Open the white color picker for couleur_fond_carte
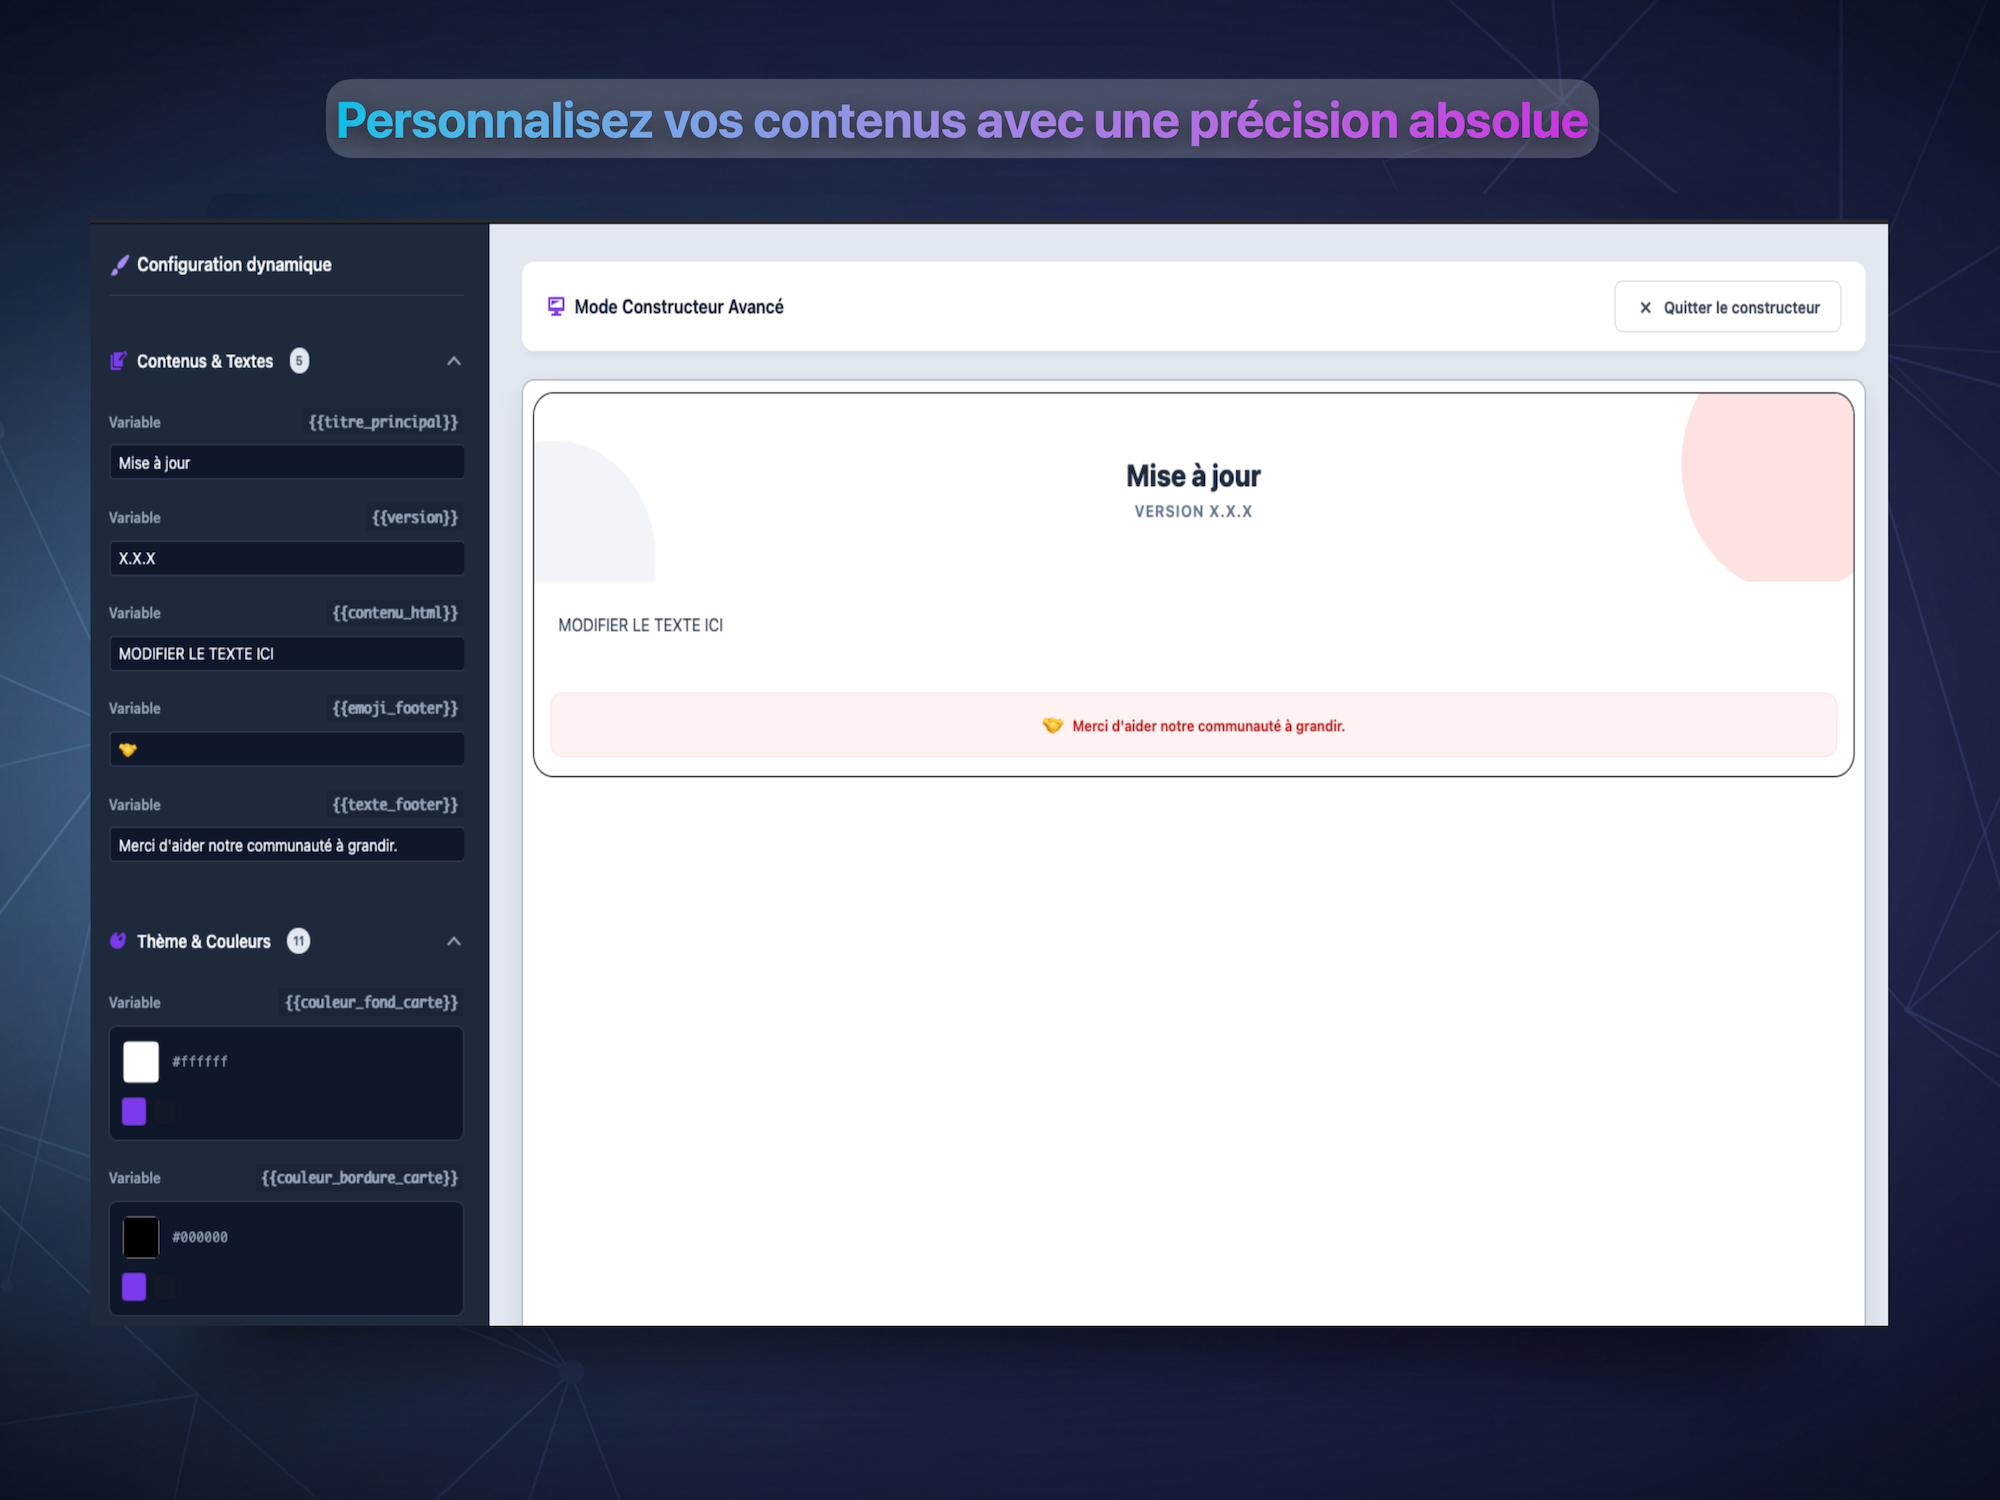The image size is (2000, 1500). tap(141, 1062)
